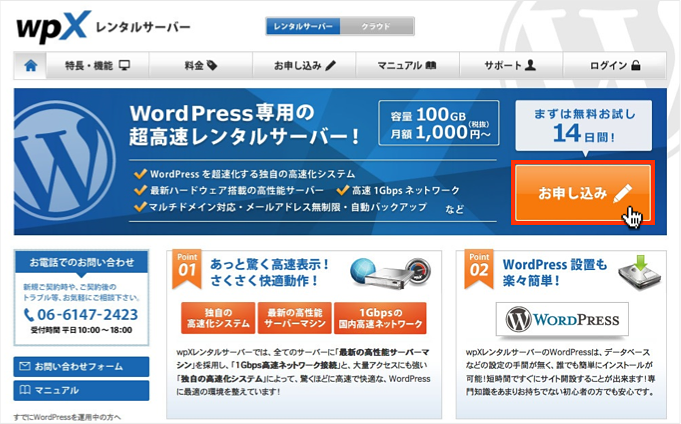Image resolution: width=681 pixels, height=424 pixels.
Task: Click the person icon beside サポート
Action: coord(530,65)
